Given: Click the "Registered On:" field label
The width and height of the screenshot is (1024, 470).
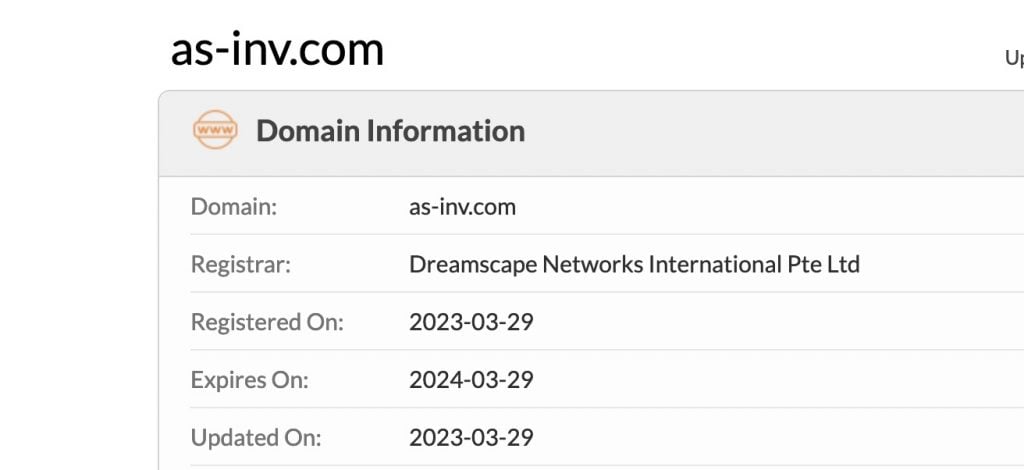Looking at the screenshot, I should (266, 322).
